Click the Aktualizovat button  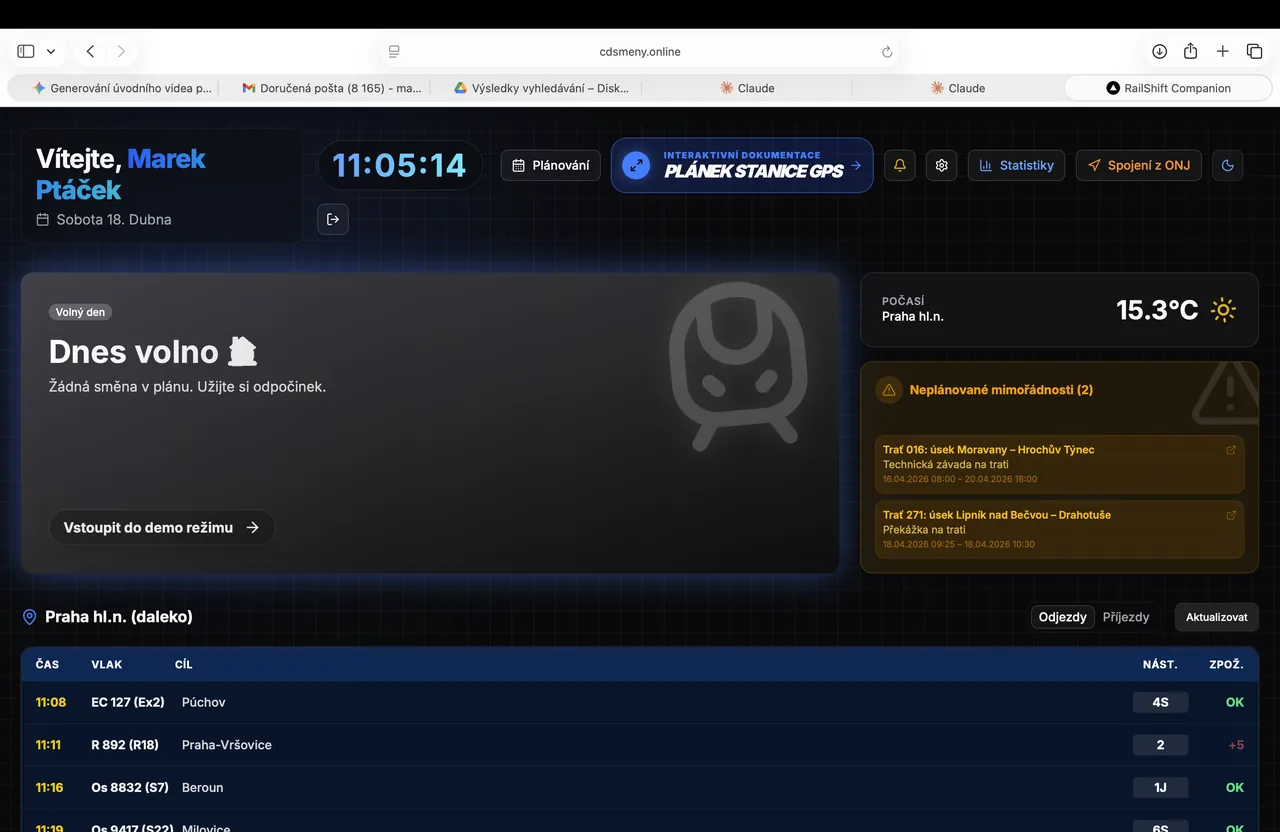click(1216, 617)
